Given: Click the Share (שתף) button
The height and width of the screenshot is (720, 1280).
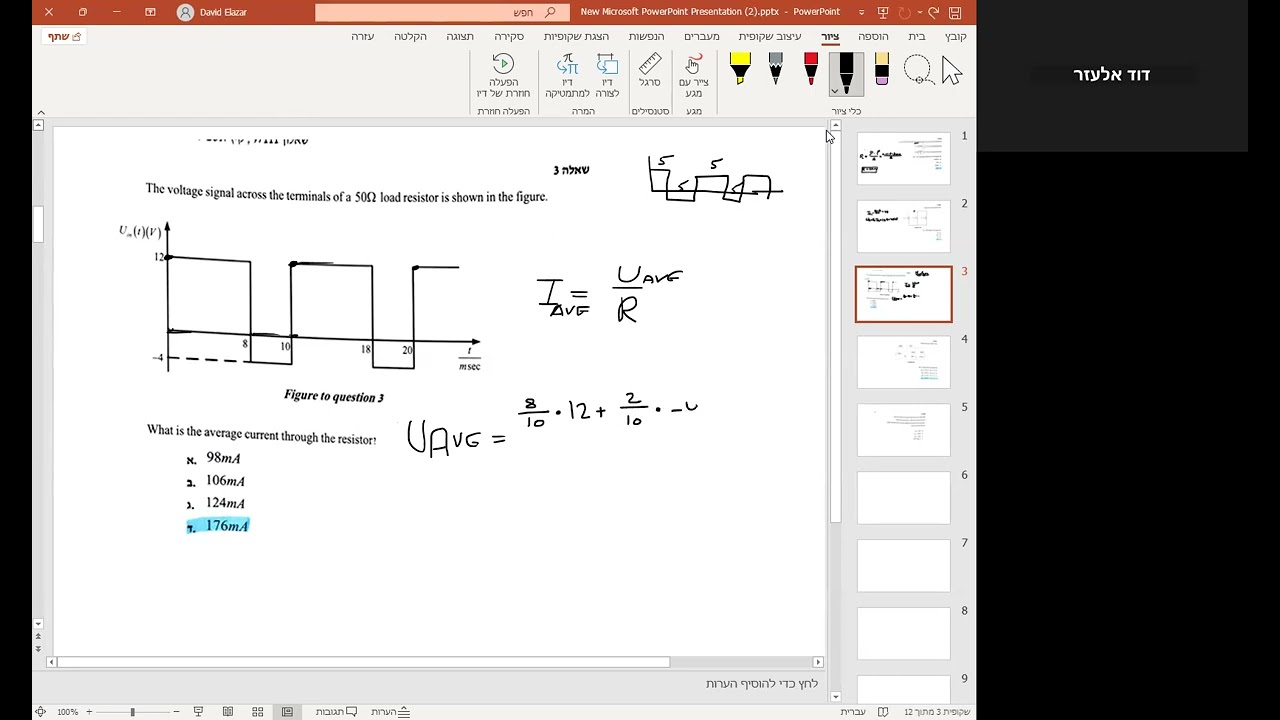Looking at the screenshot, I should point(65,36).
